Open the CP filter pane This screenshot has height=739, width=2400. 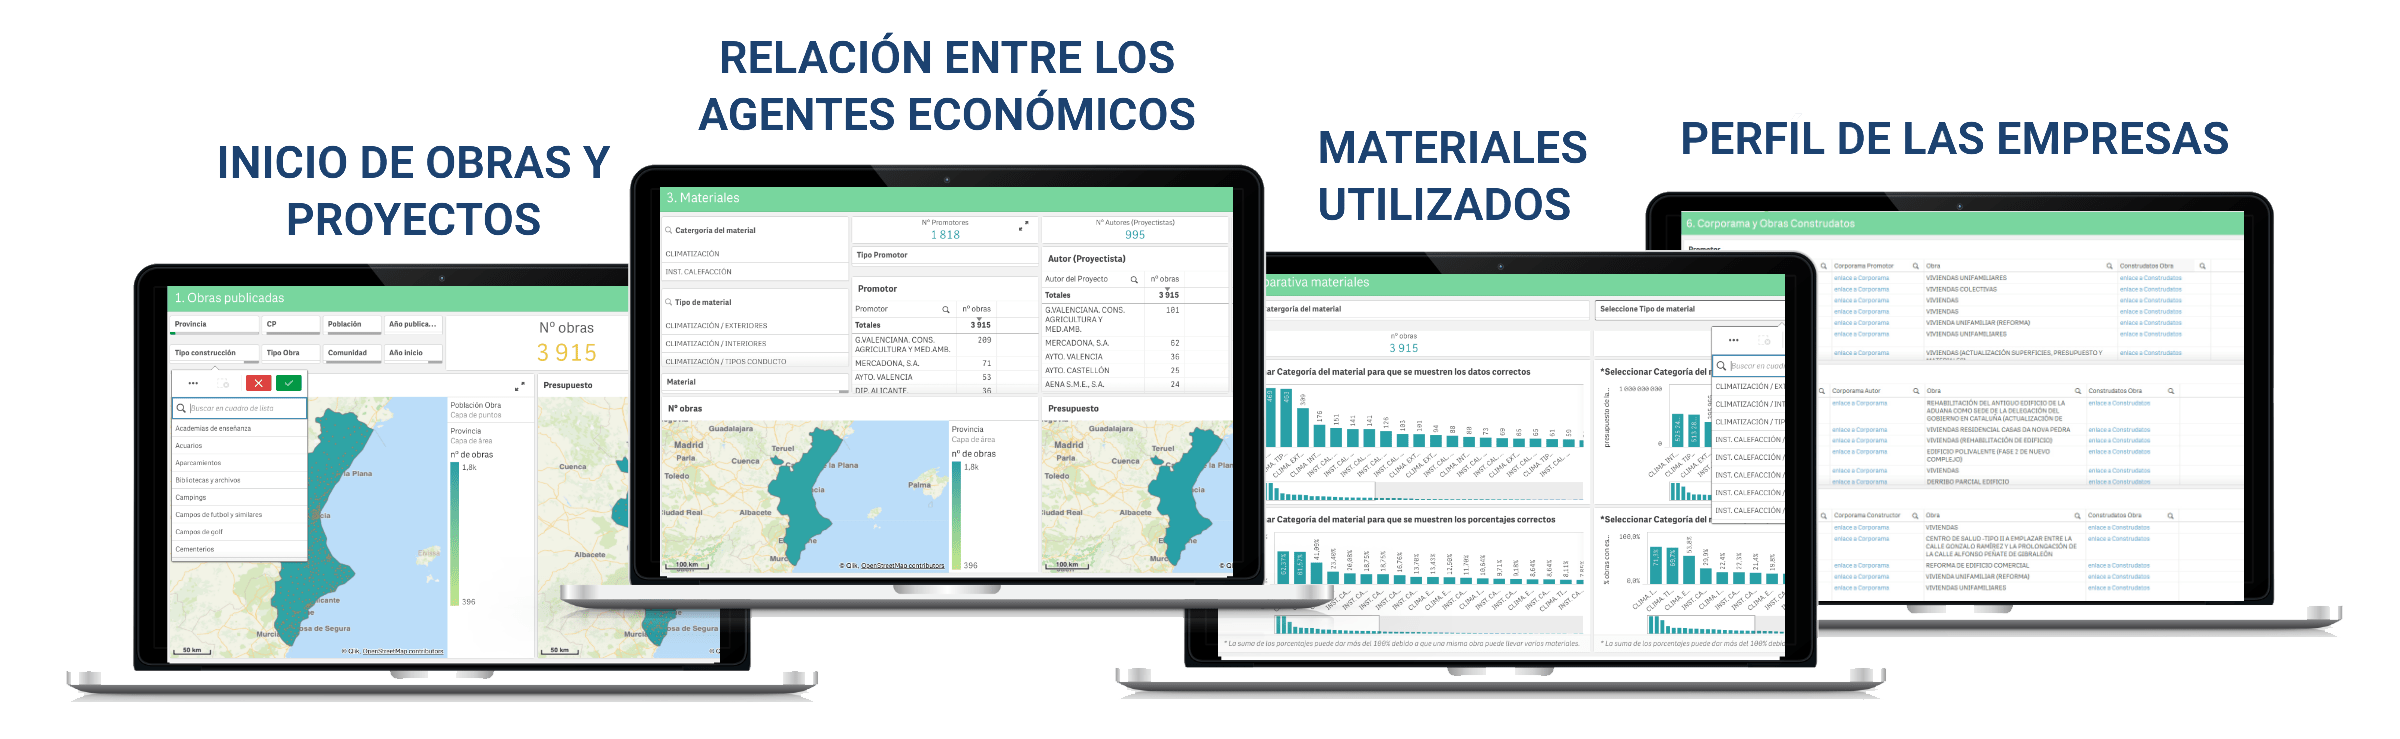pyautogui.click(x=291, y=325)
